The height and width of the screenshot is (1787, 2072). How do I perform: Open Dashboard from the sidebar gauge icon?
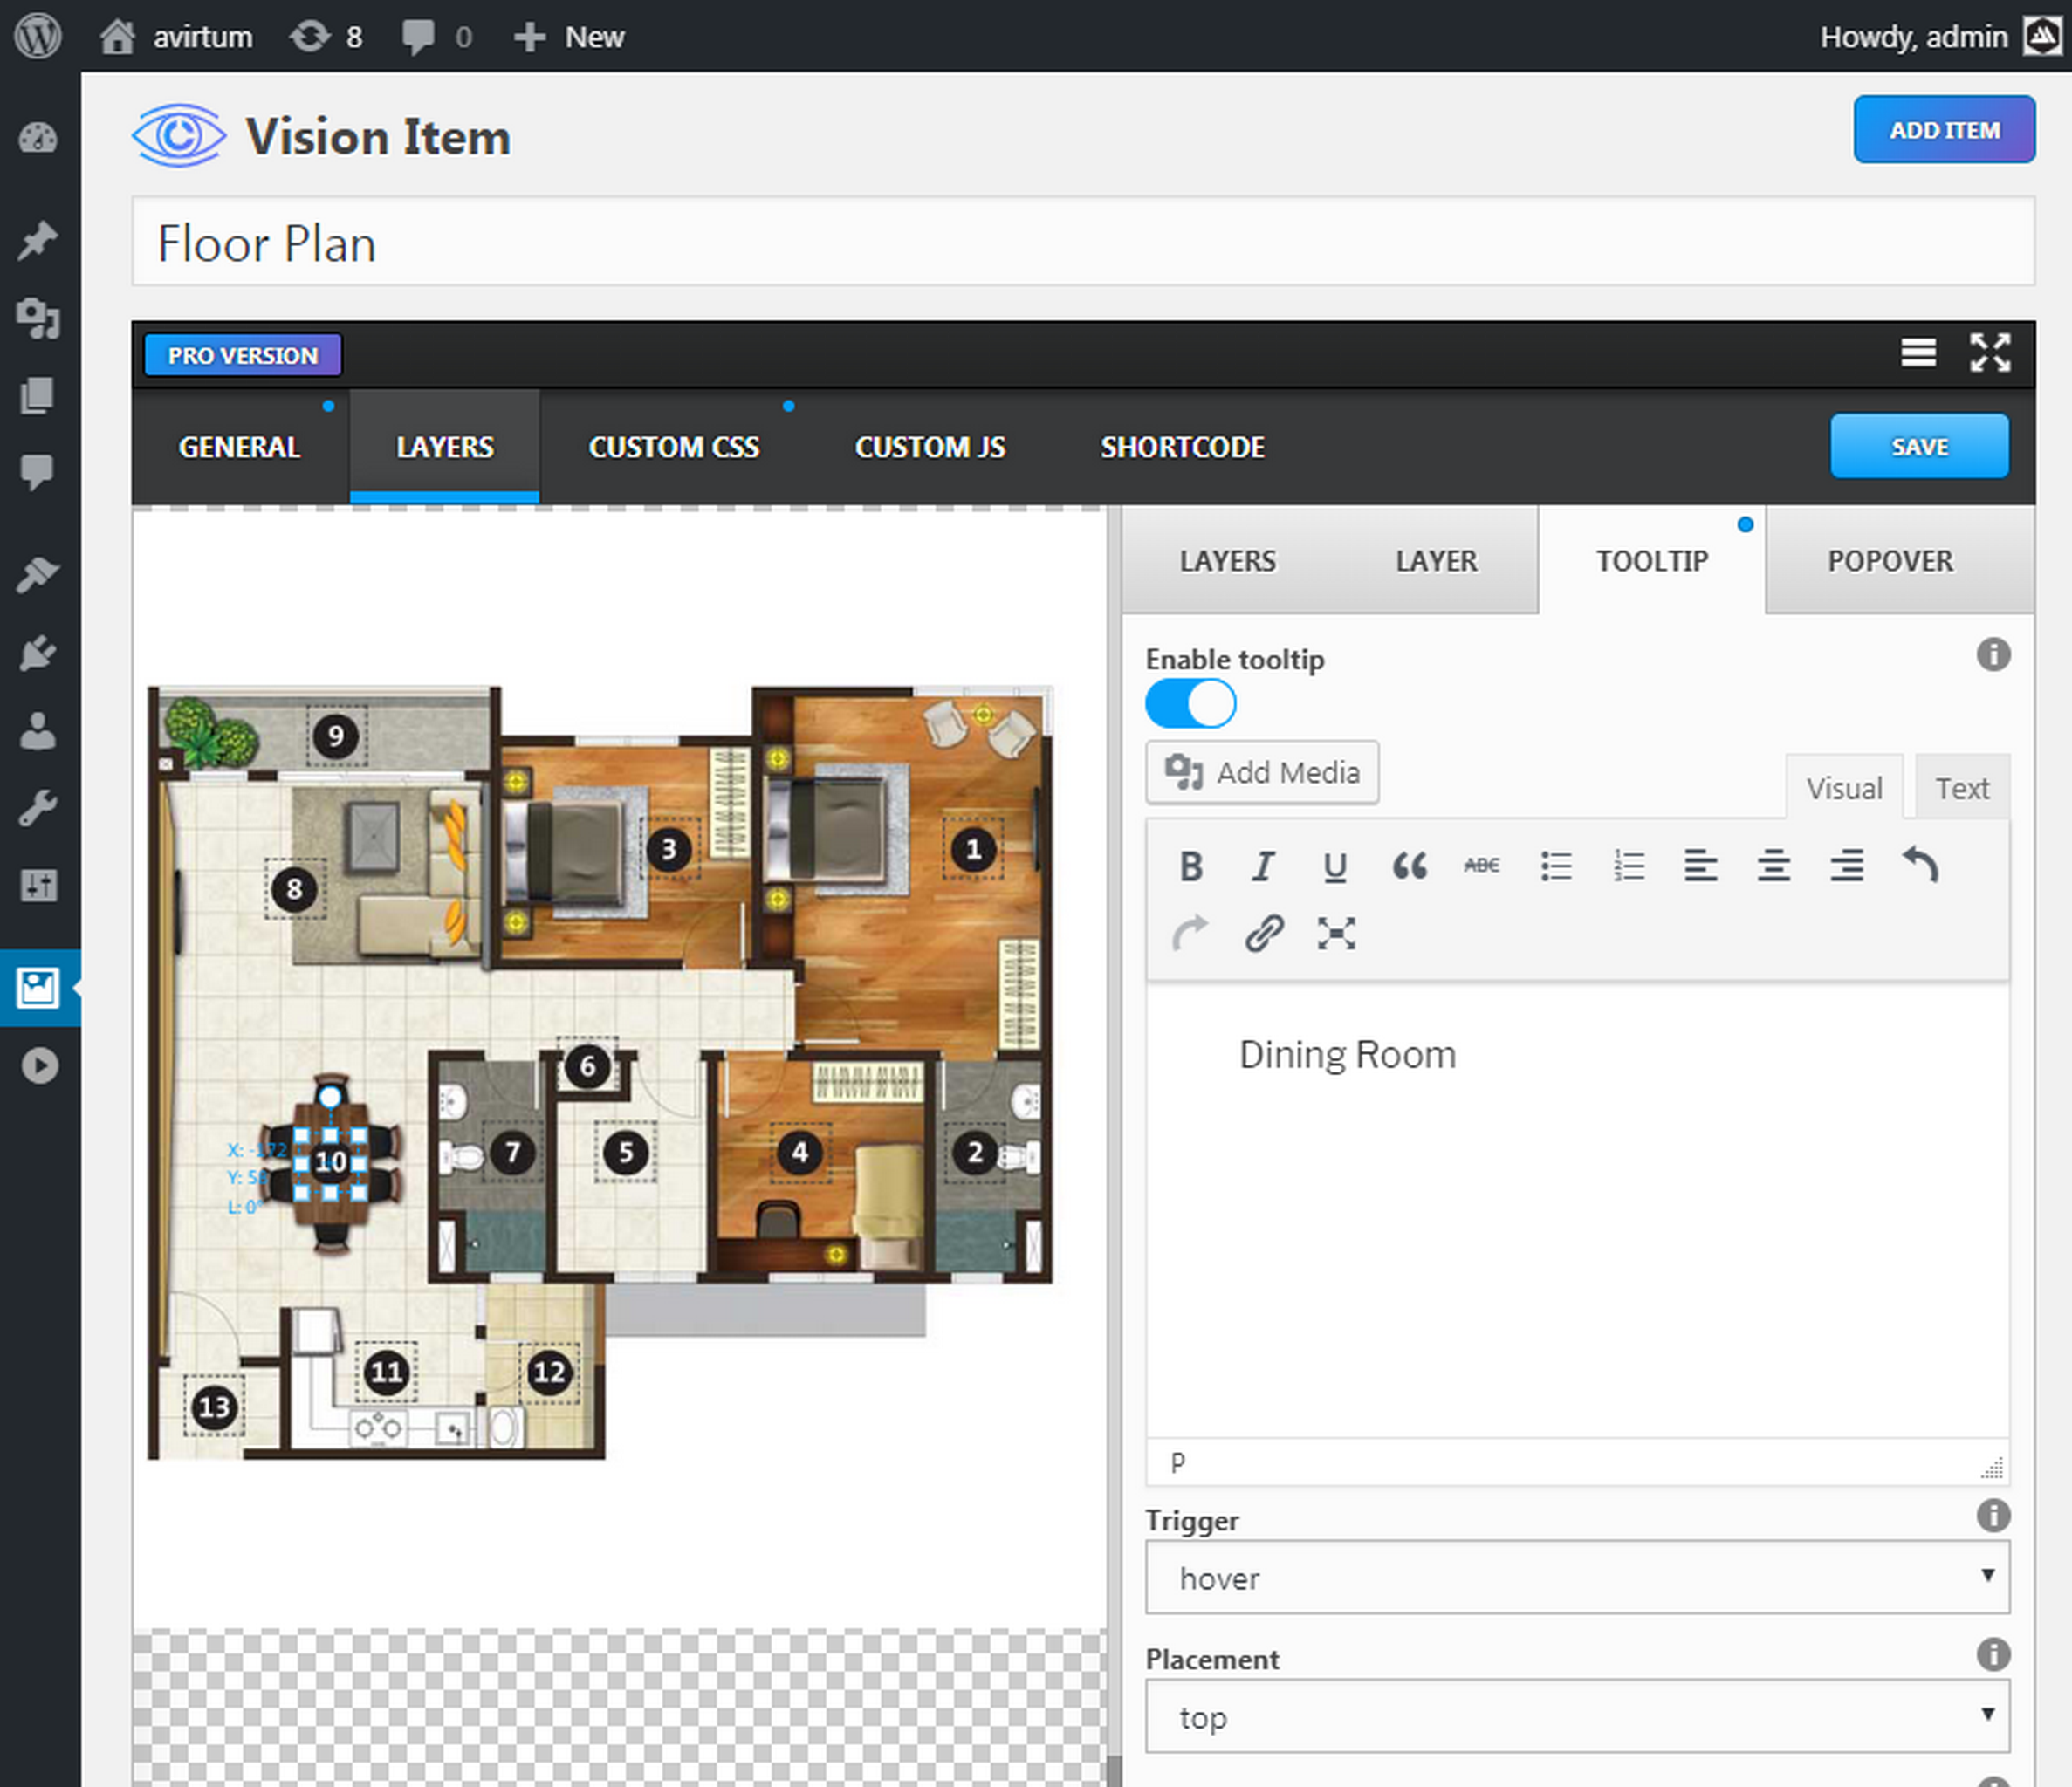[x=38, y=139]
